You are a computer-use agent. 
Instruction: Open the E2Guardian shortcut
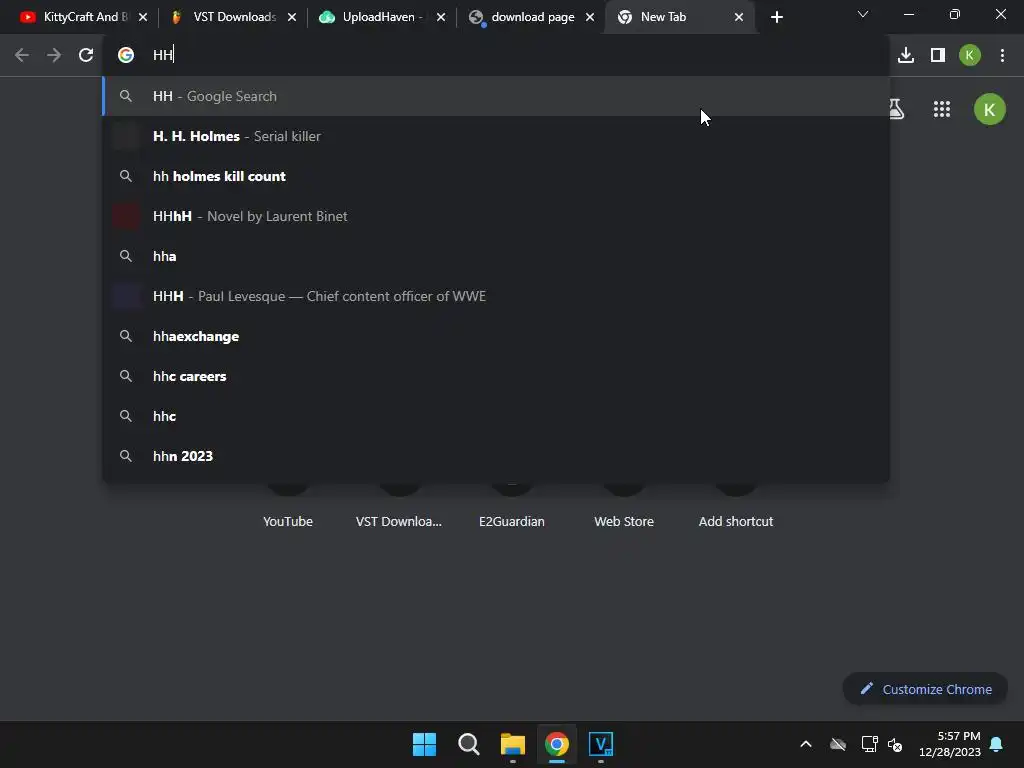point(511,521)
